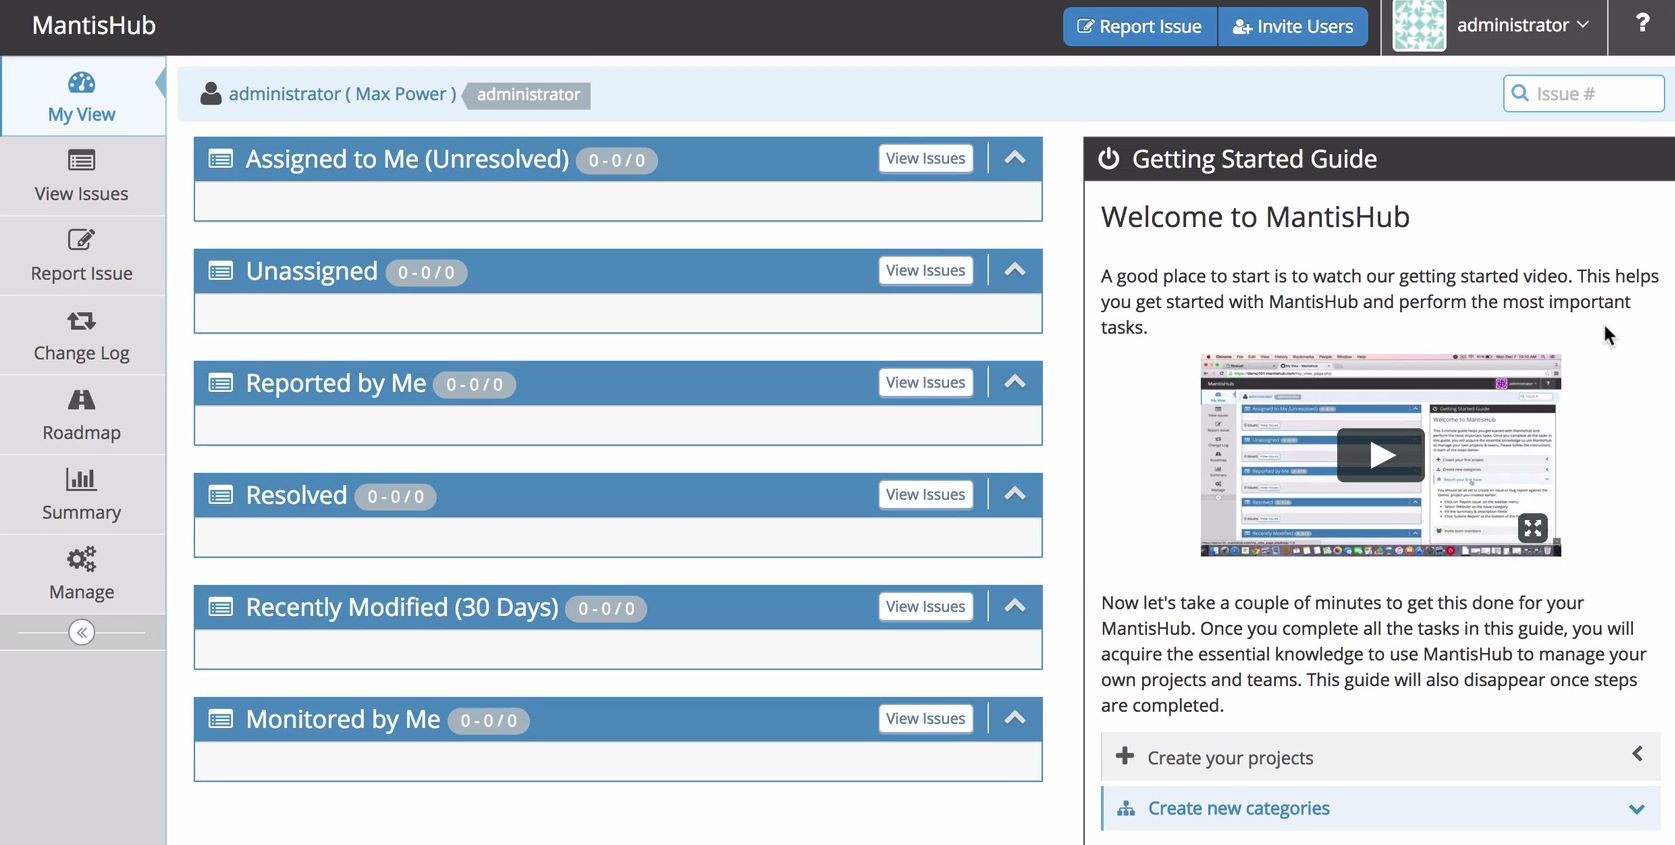Open the Report Issue sidebar item
This screenshot has width=1675, height=845.
click(x=82, y=256)
